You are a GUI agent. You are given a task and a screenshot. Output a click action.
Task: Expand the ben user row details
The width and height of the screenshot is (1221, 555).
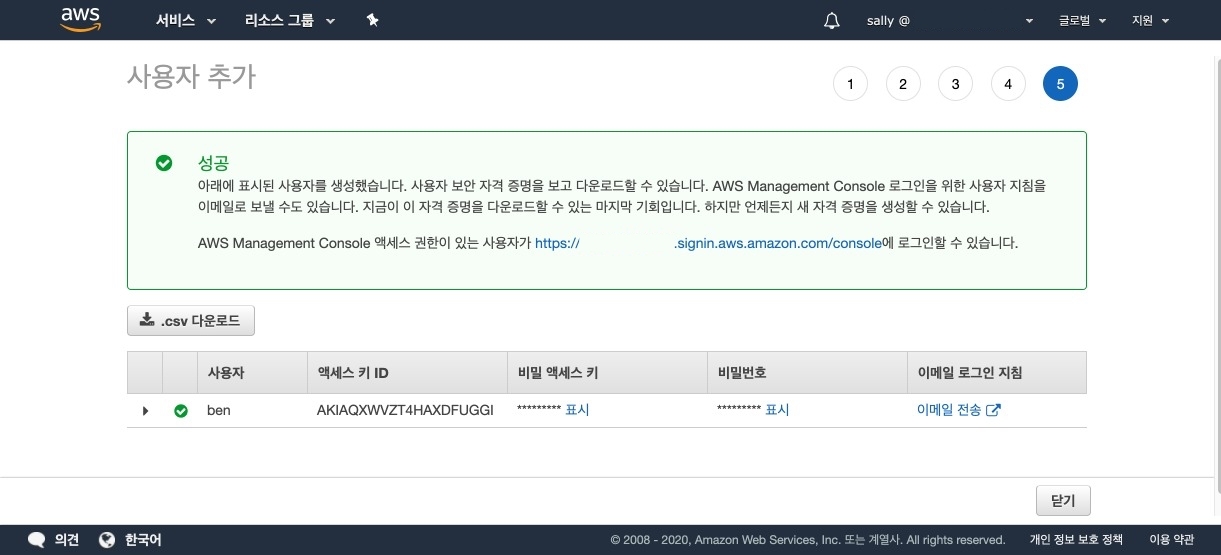point(145,410)
